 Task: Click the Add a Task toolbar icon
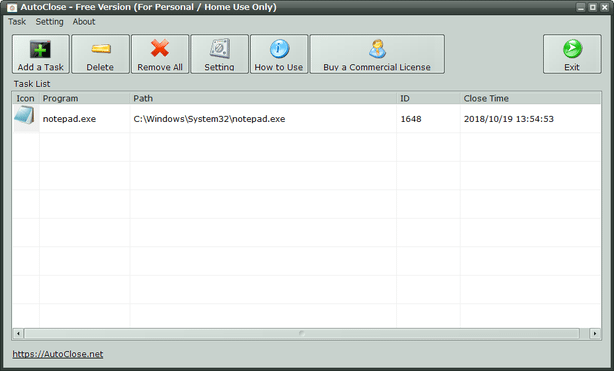pos(40,49)
